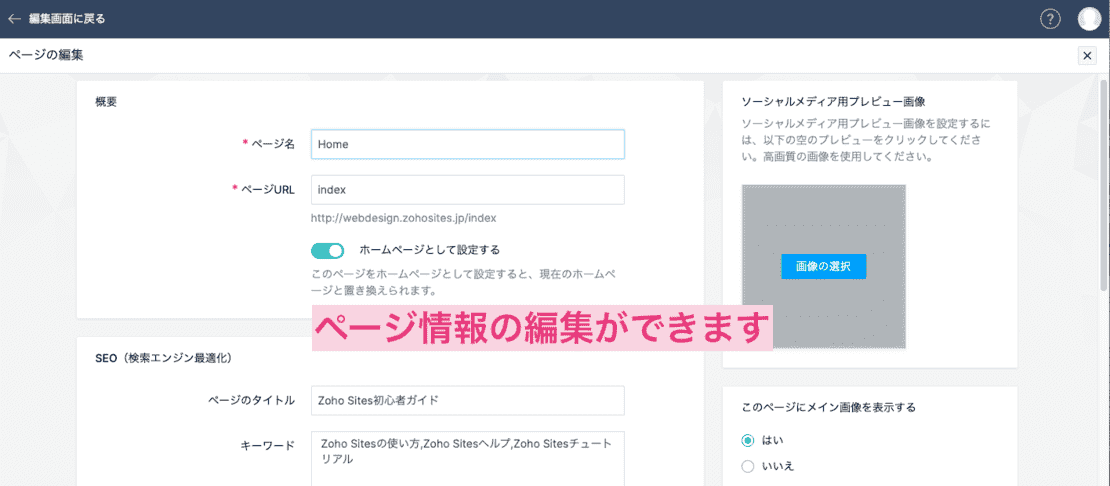
Task: Select the いいえ radio button
Action: pyautogui.click(x=748, y=466)
